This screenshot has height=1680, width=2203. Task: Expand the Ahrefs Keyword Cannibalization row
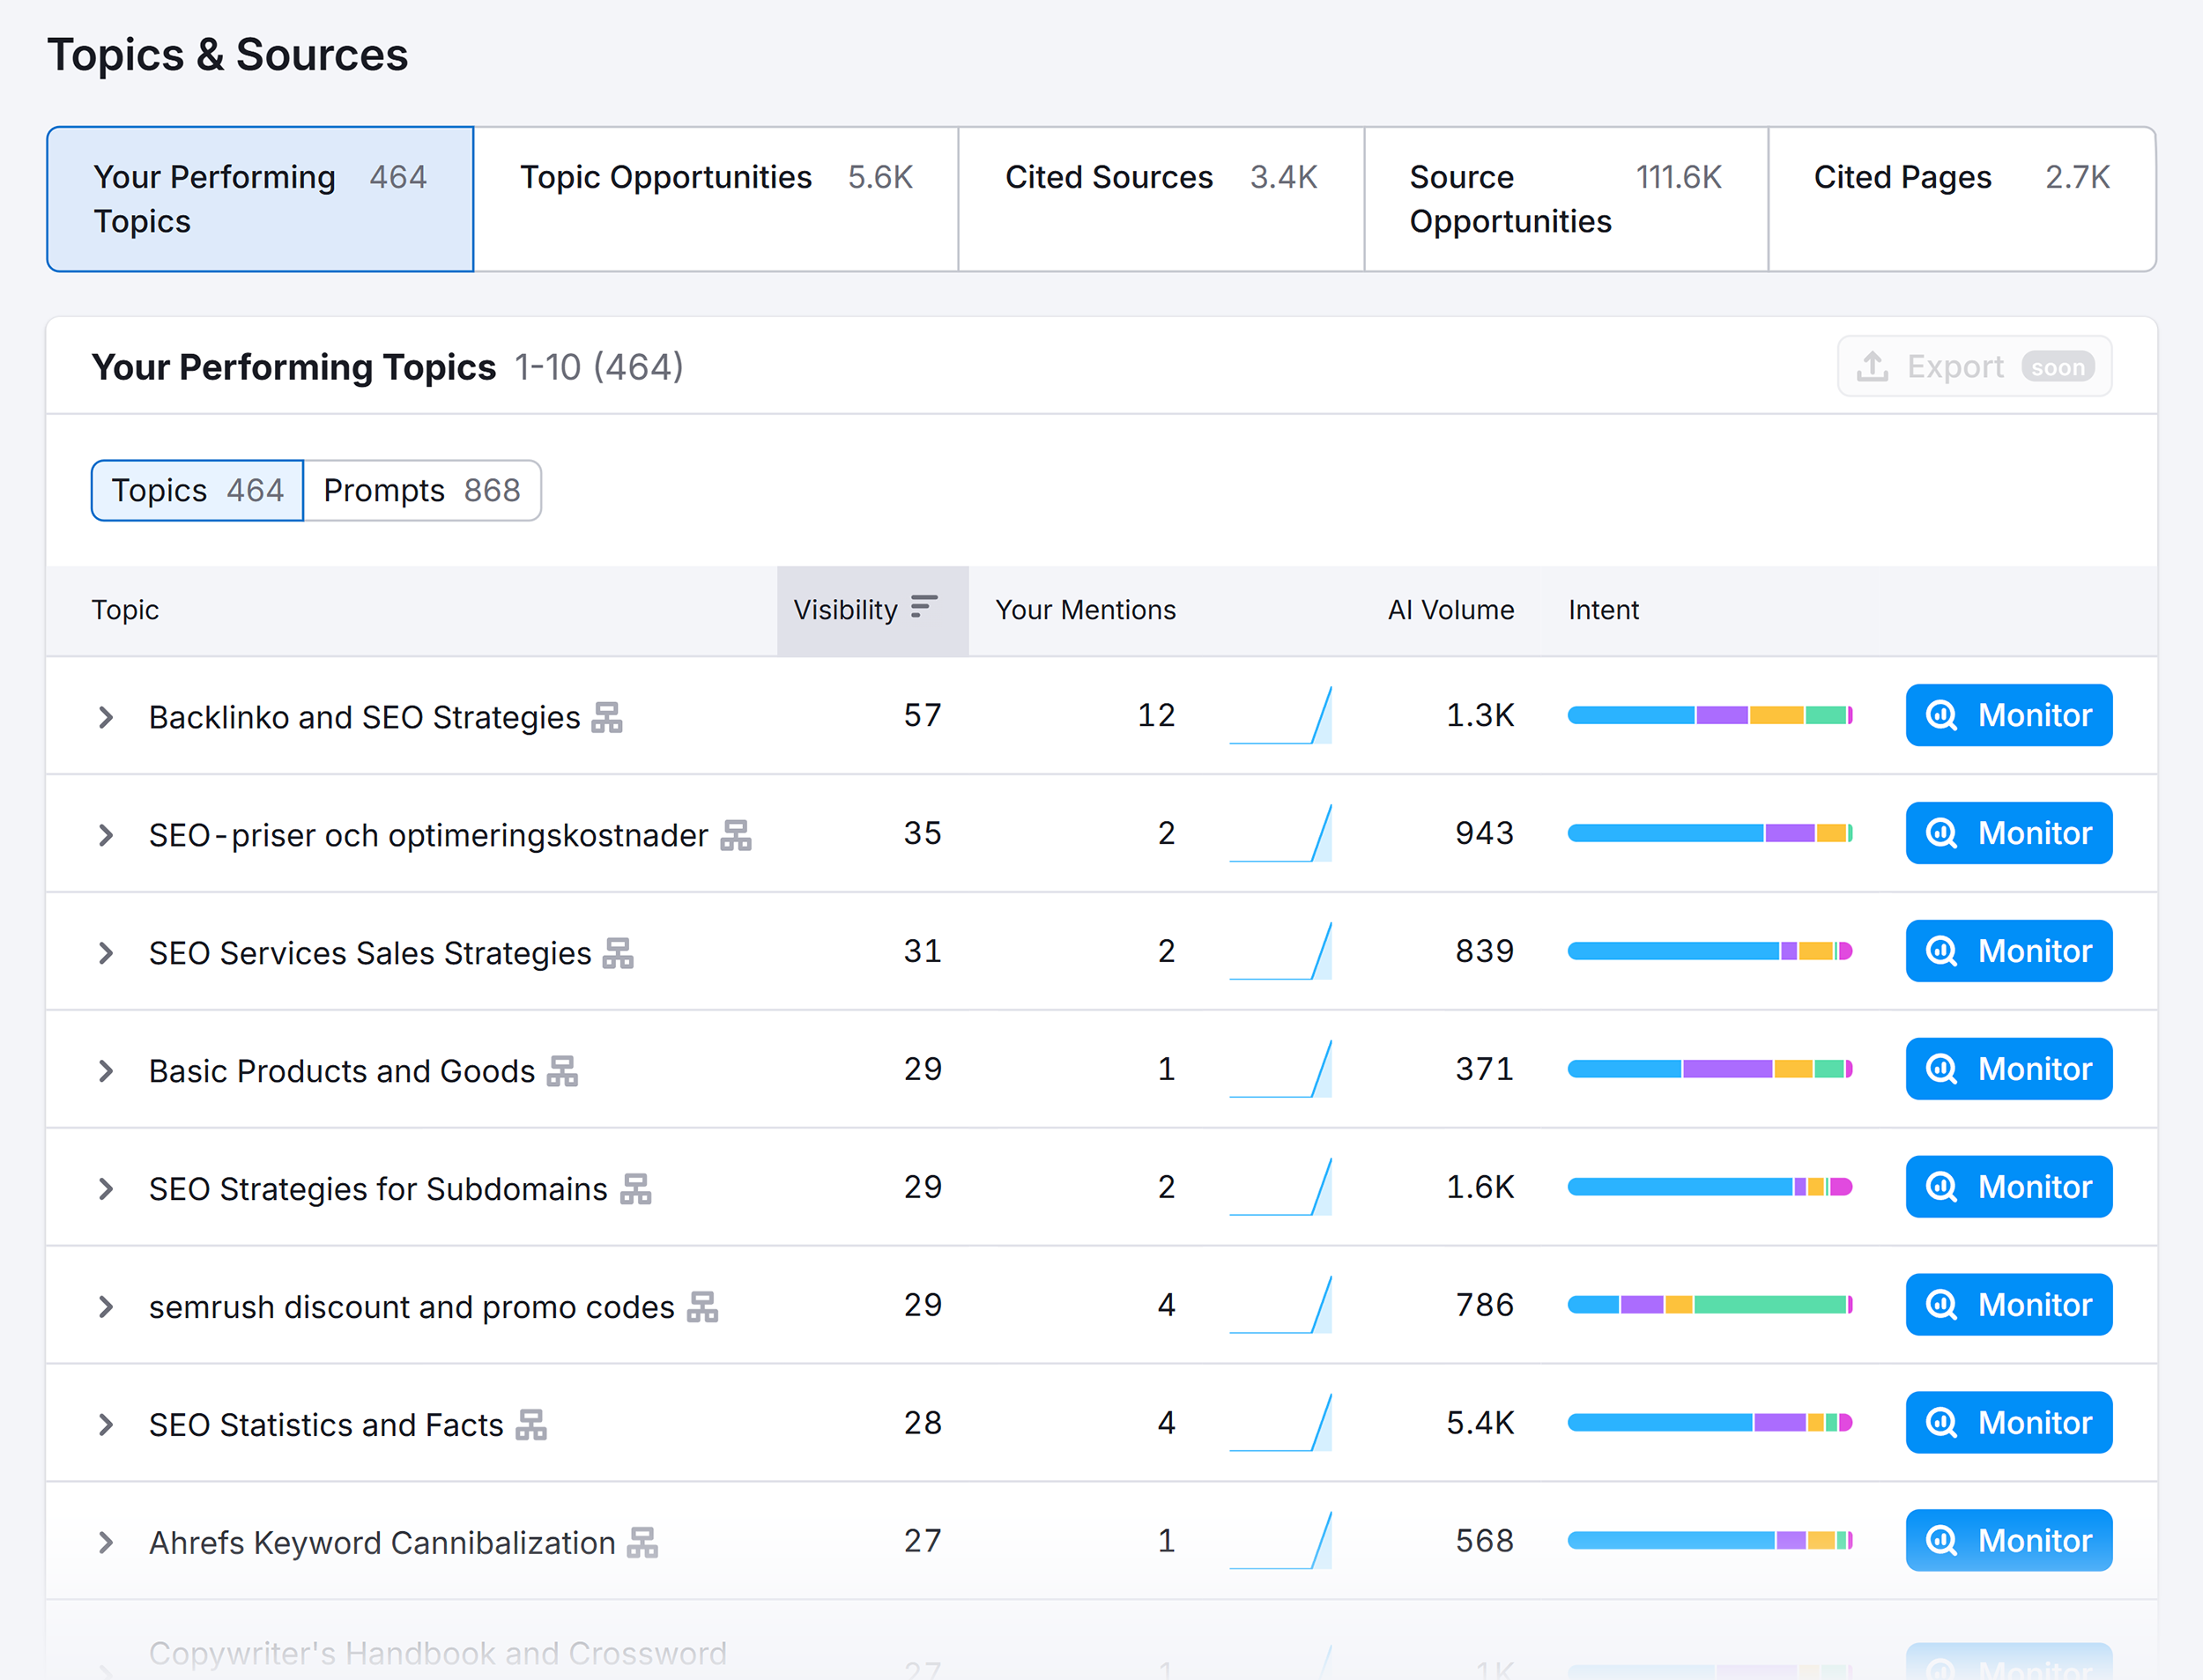(106, 1541)
